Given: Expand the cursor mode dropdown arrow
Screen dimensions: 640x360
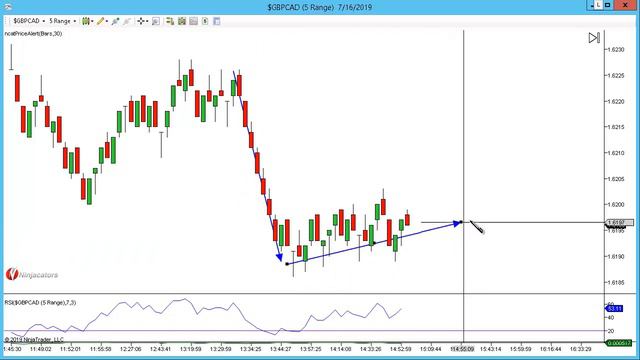Looking at the screenshot, I should coord(147,21).
